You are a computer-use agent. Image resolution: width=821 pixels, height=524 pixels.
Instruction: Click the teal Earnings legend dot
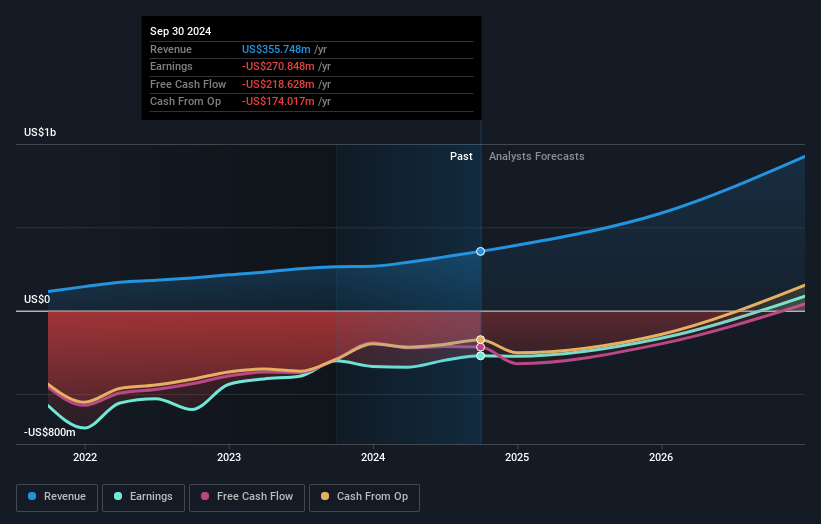[118, 496]
